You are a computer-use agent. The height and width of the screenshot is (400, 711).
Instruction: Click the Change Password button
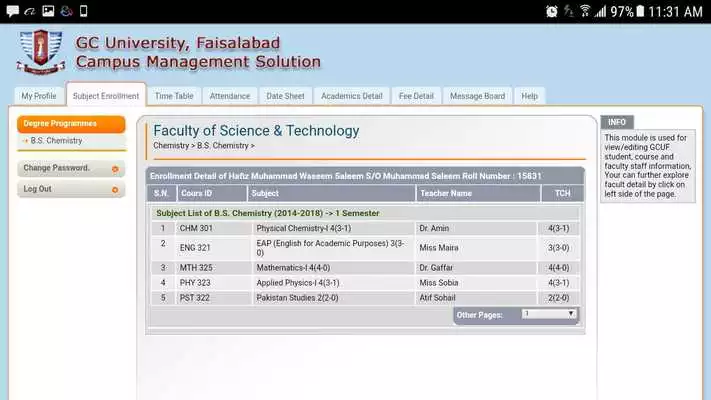(71, 168)
